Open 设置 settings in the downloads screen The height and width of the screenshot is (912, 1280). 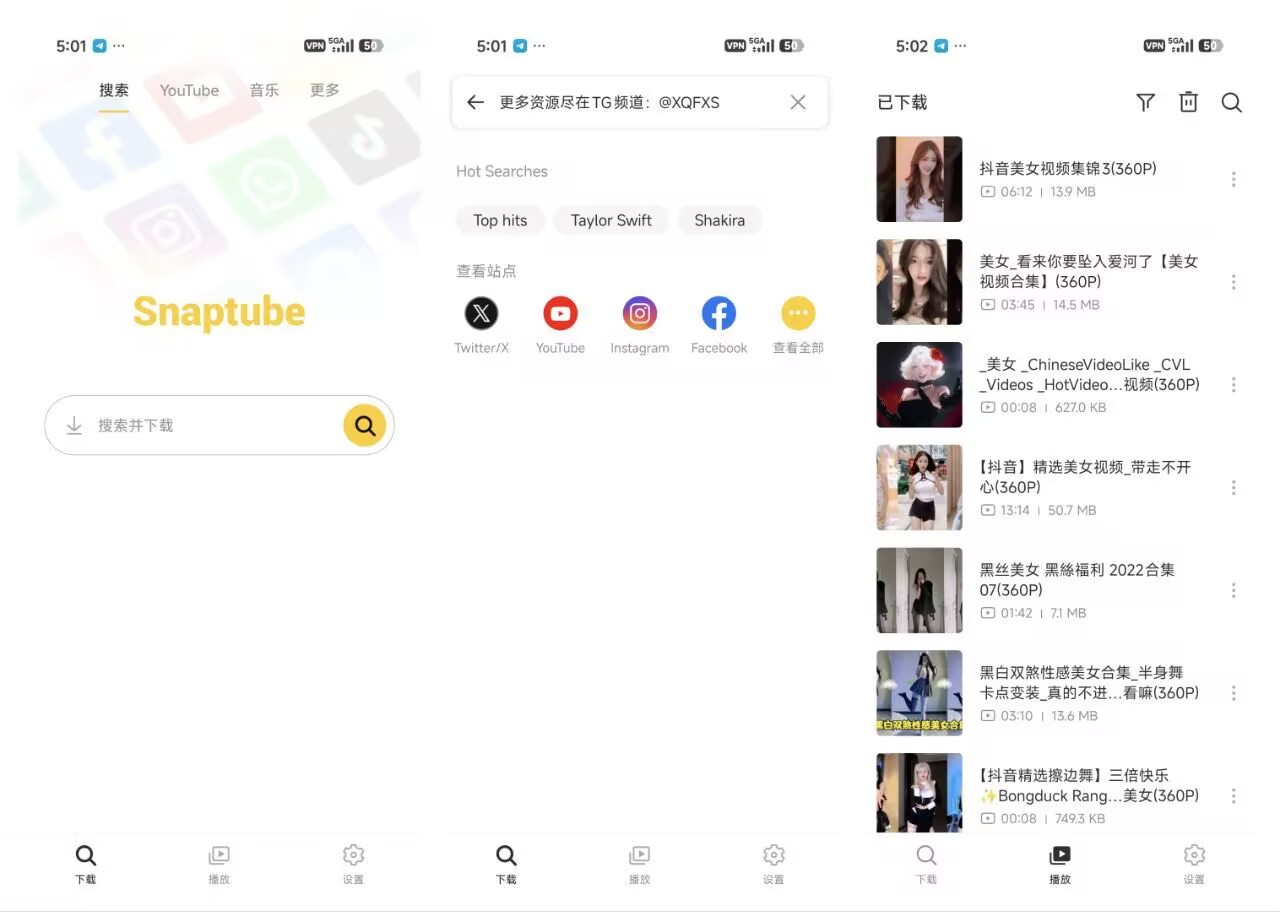pos(1194,863)
